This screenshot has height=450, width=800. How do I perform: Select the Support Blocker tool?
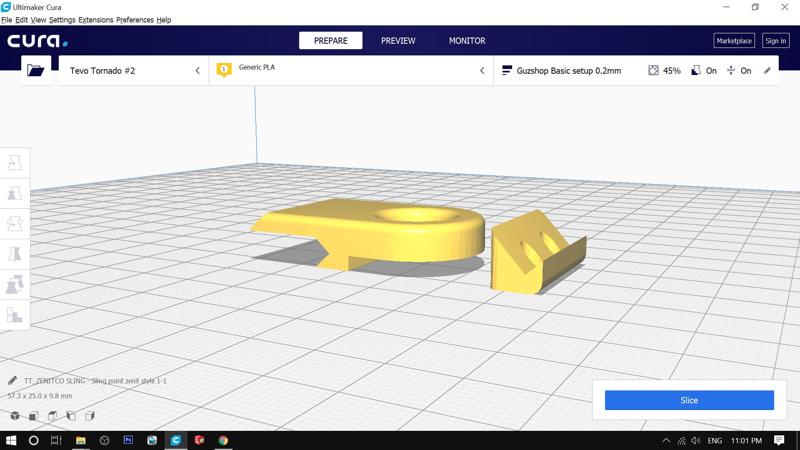[x=15, y=315]
